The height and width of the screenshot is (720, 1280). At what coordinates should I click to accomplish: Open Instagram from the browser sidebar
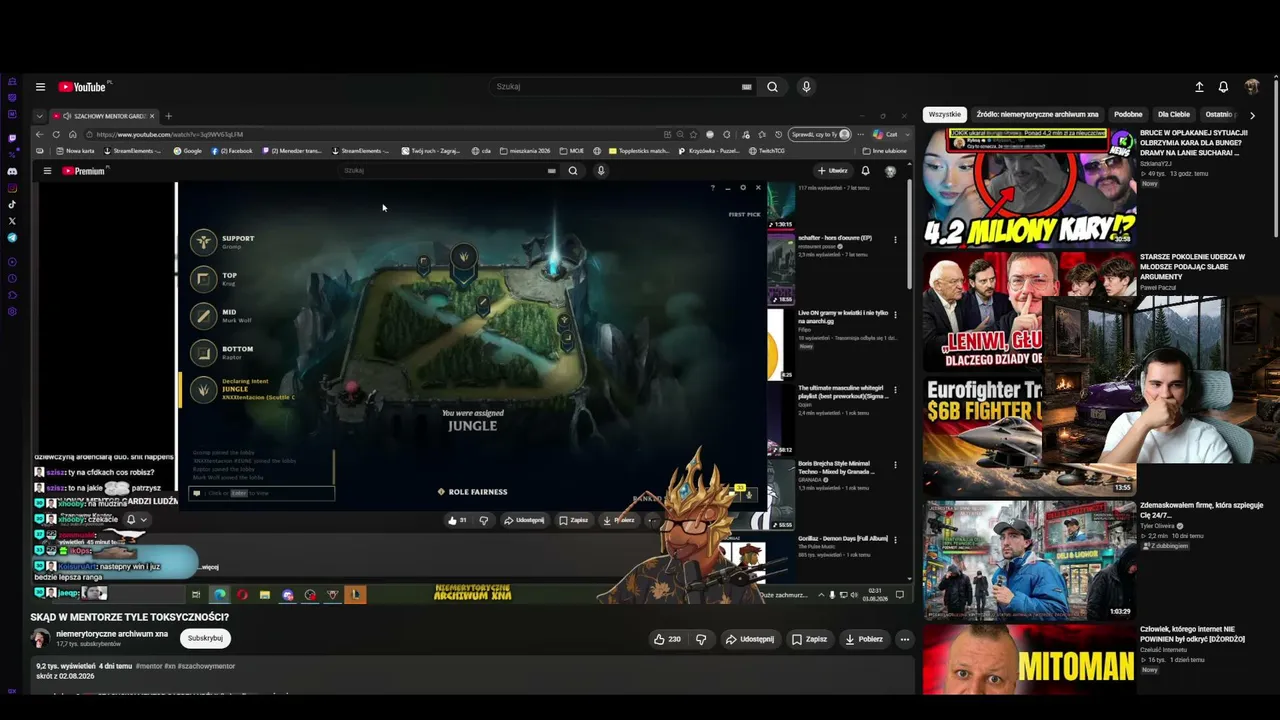(x=12, y=188)
